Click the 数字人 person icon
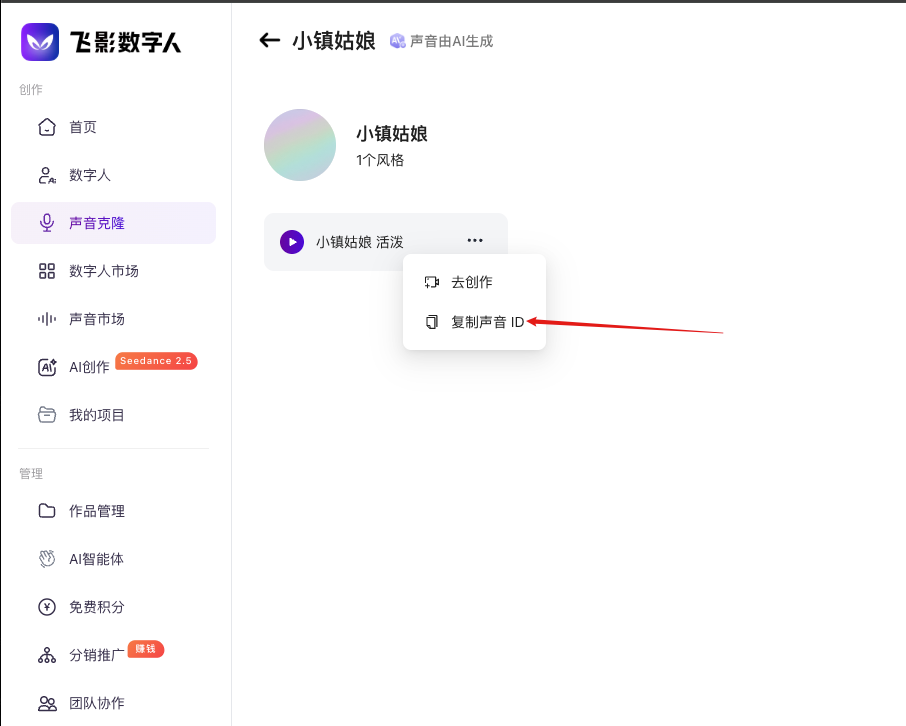Image resolution: width=906 pixels, height=726 pixels. (x=47, y=175)
